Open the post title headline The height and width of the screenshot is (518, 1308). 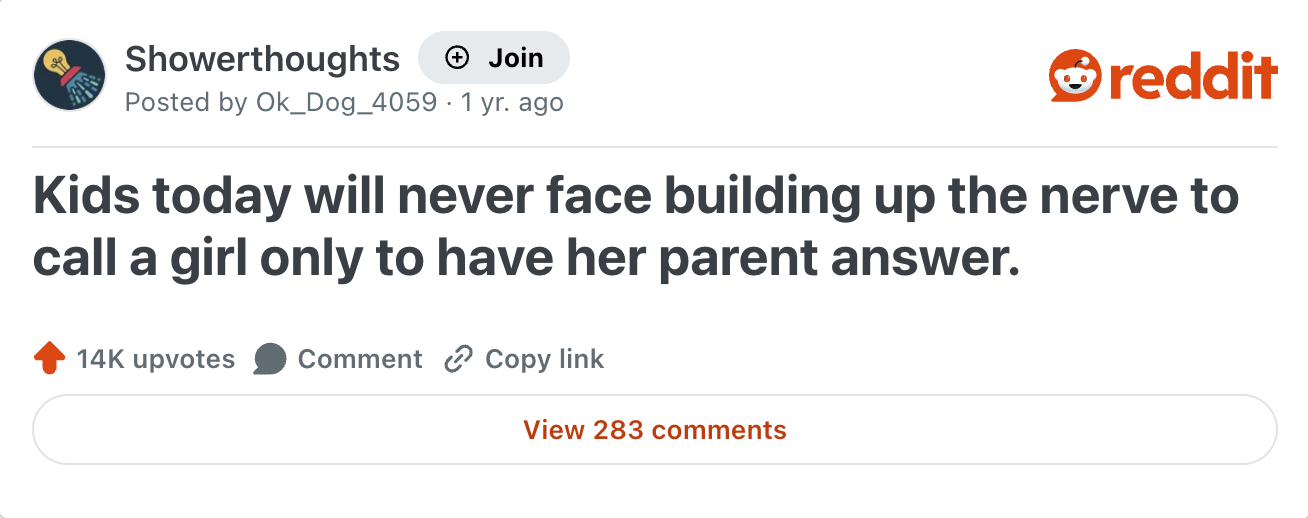click(x=635, y=228)
